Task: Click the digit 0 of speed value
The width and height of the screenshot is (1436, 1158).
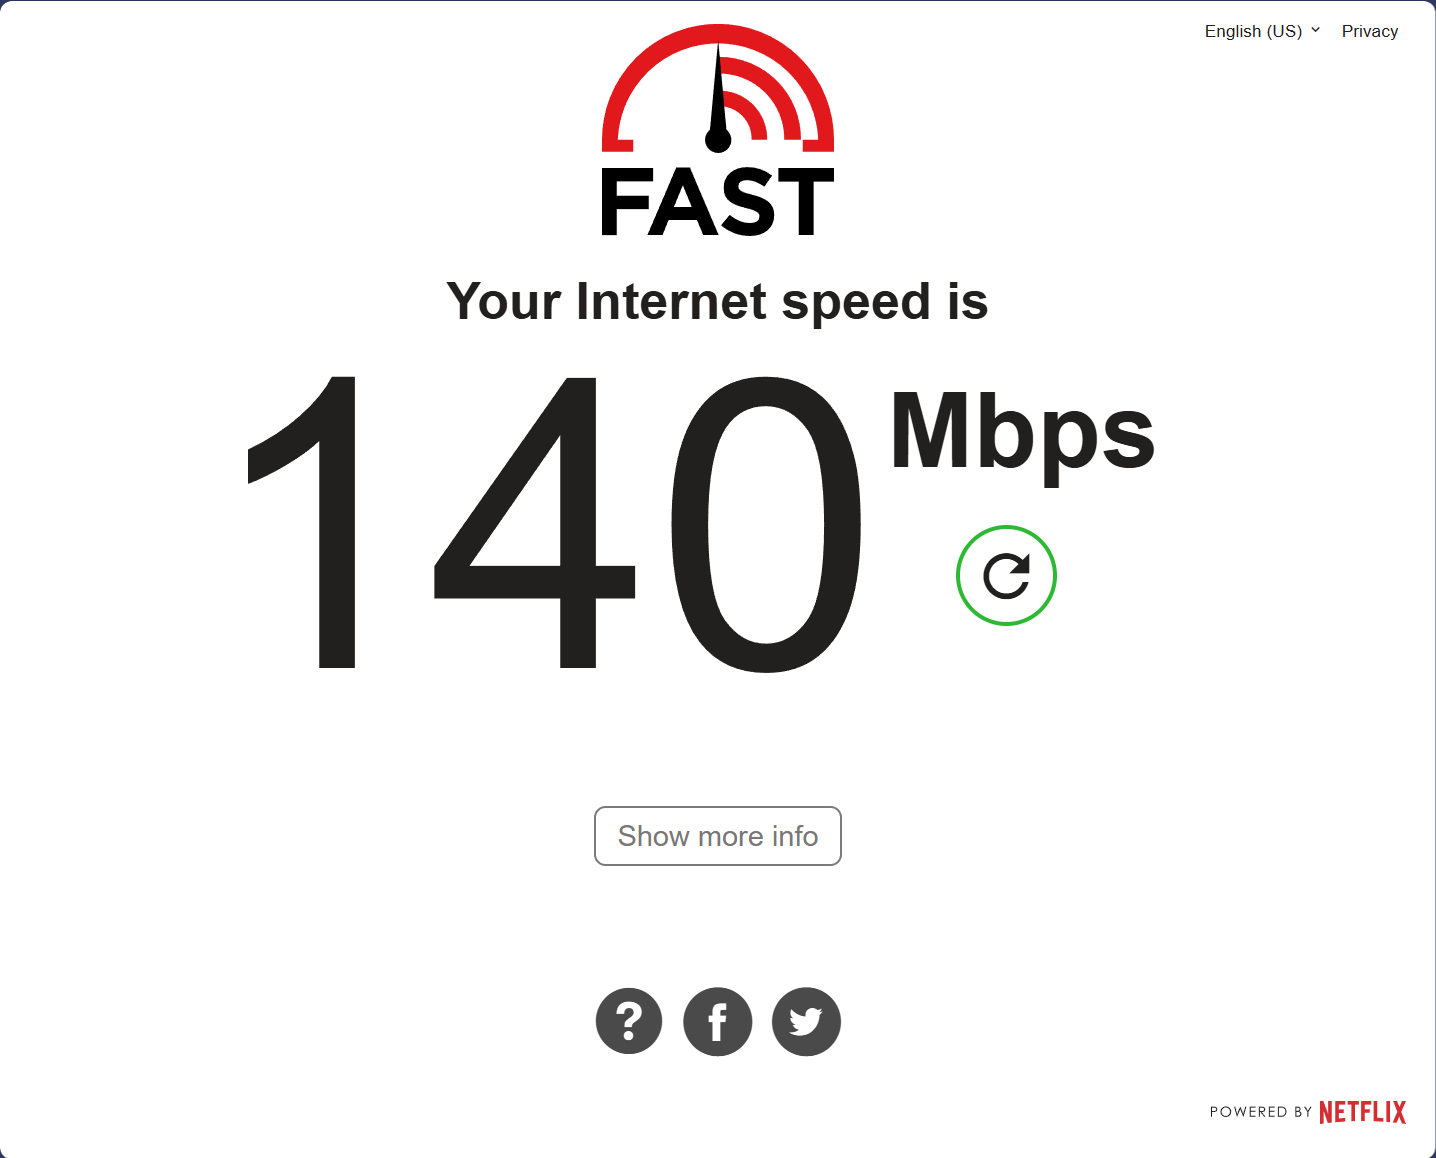Action: tap(766, 524)
